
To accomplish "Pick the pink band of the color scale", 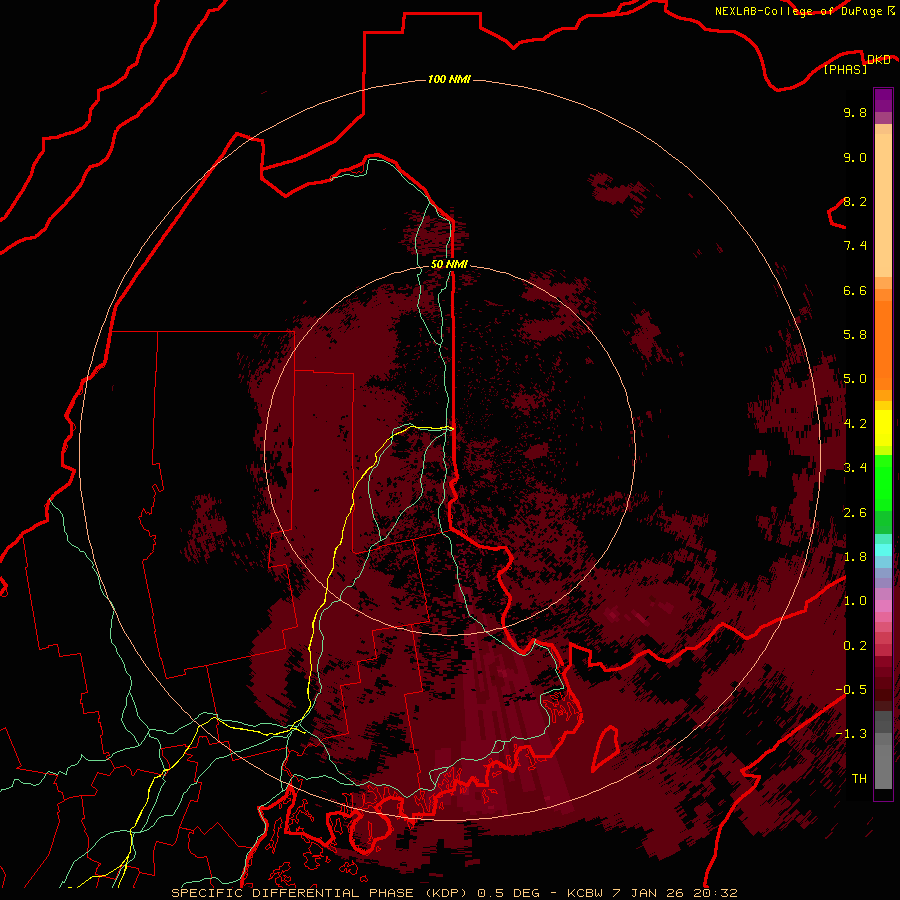I will click(x=883, y=606).
